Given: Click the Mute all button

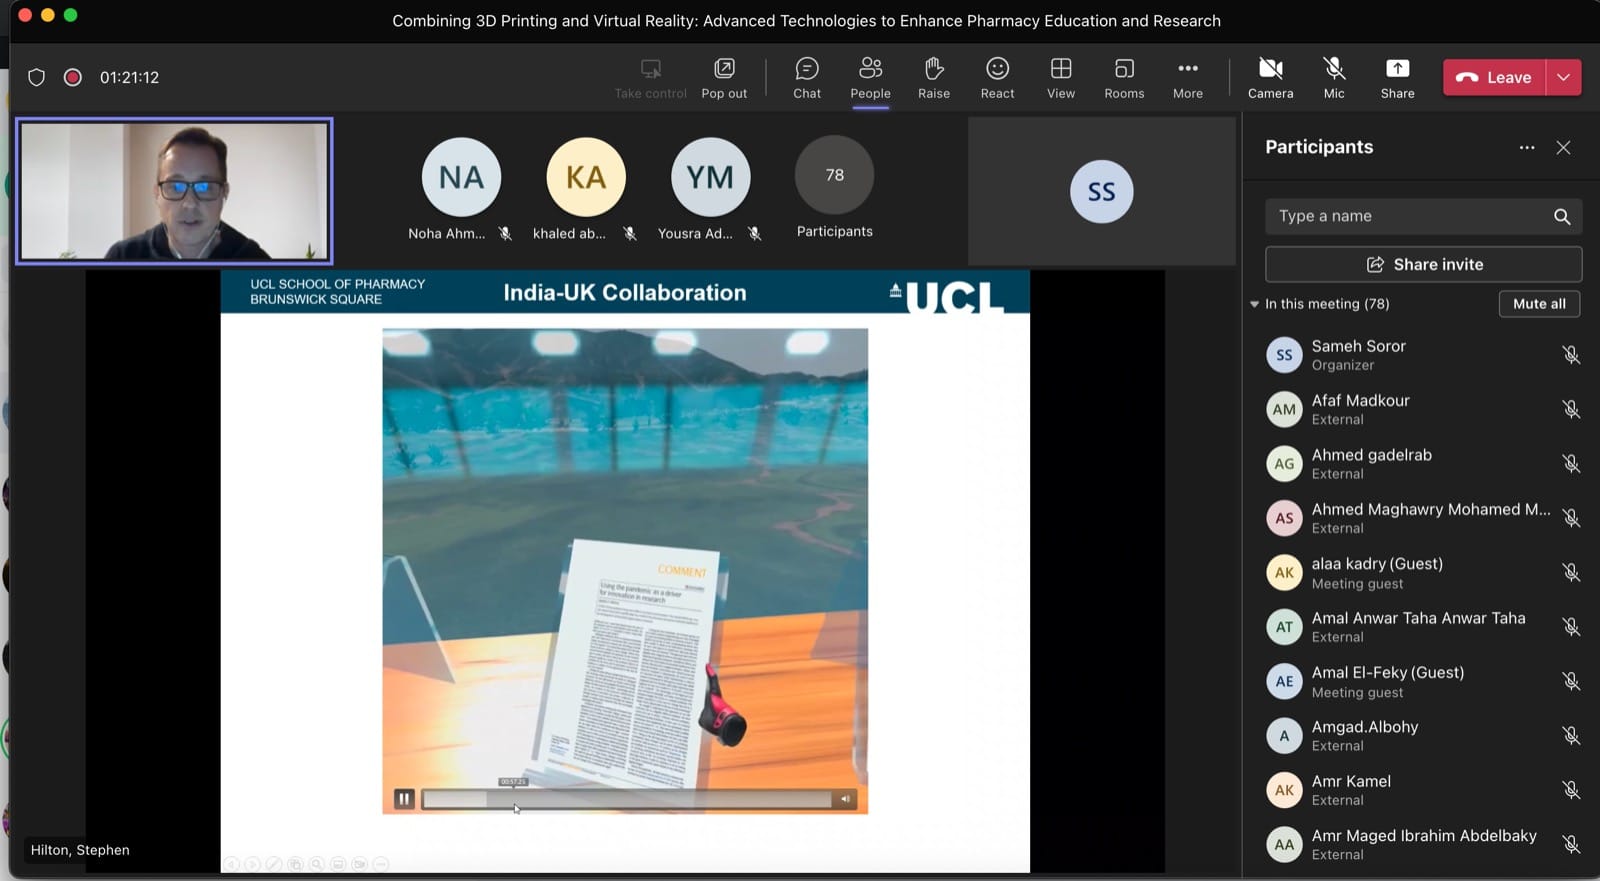Looking at the screenshot, I should tap(1538, 304).
